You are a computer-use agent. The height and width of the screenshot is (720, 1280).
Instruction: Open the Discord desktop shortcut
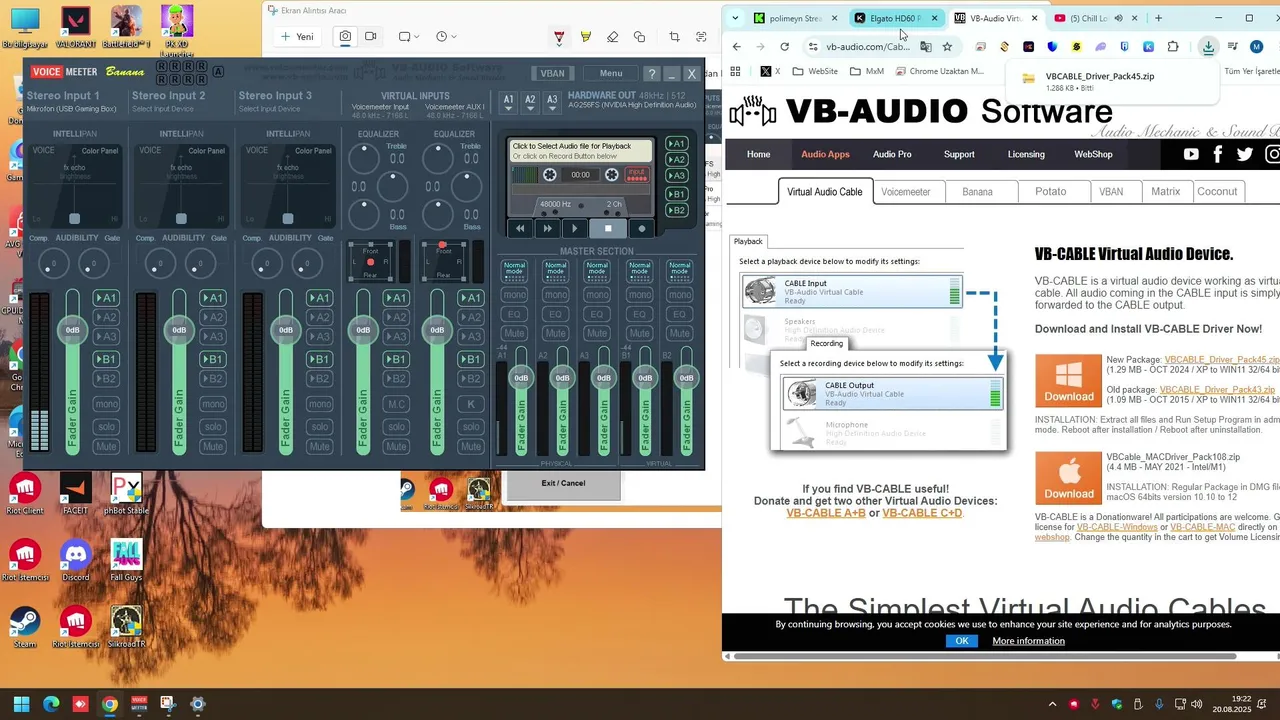75,560
